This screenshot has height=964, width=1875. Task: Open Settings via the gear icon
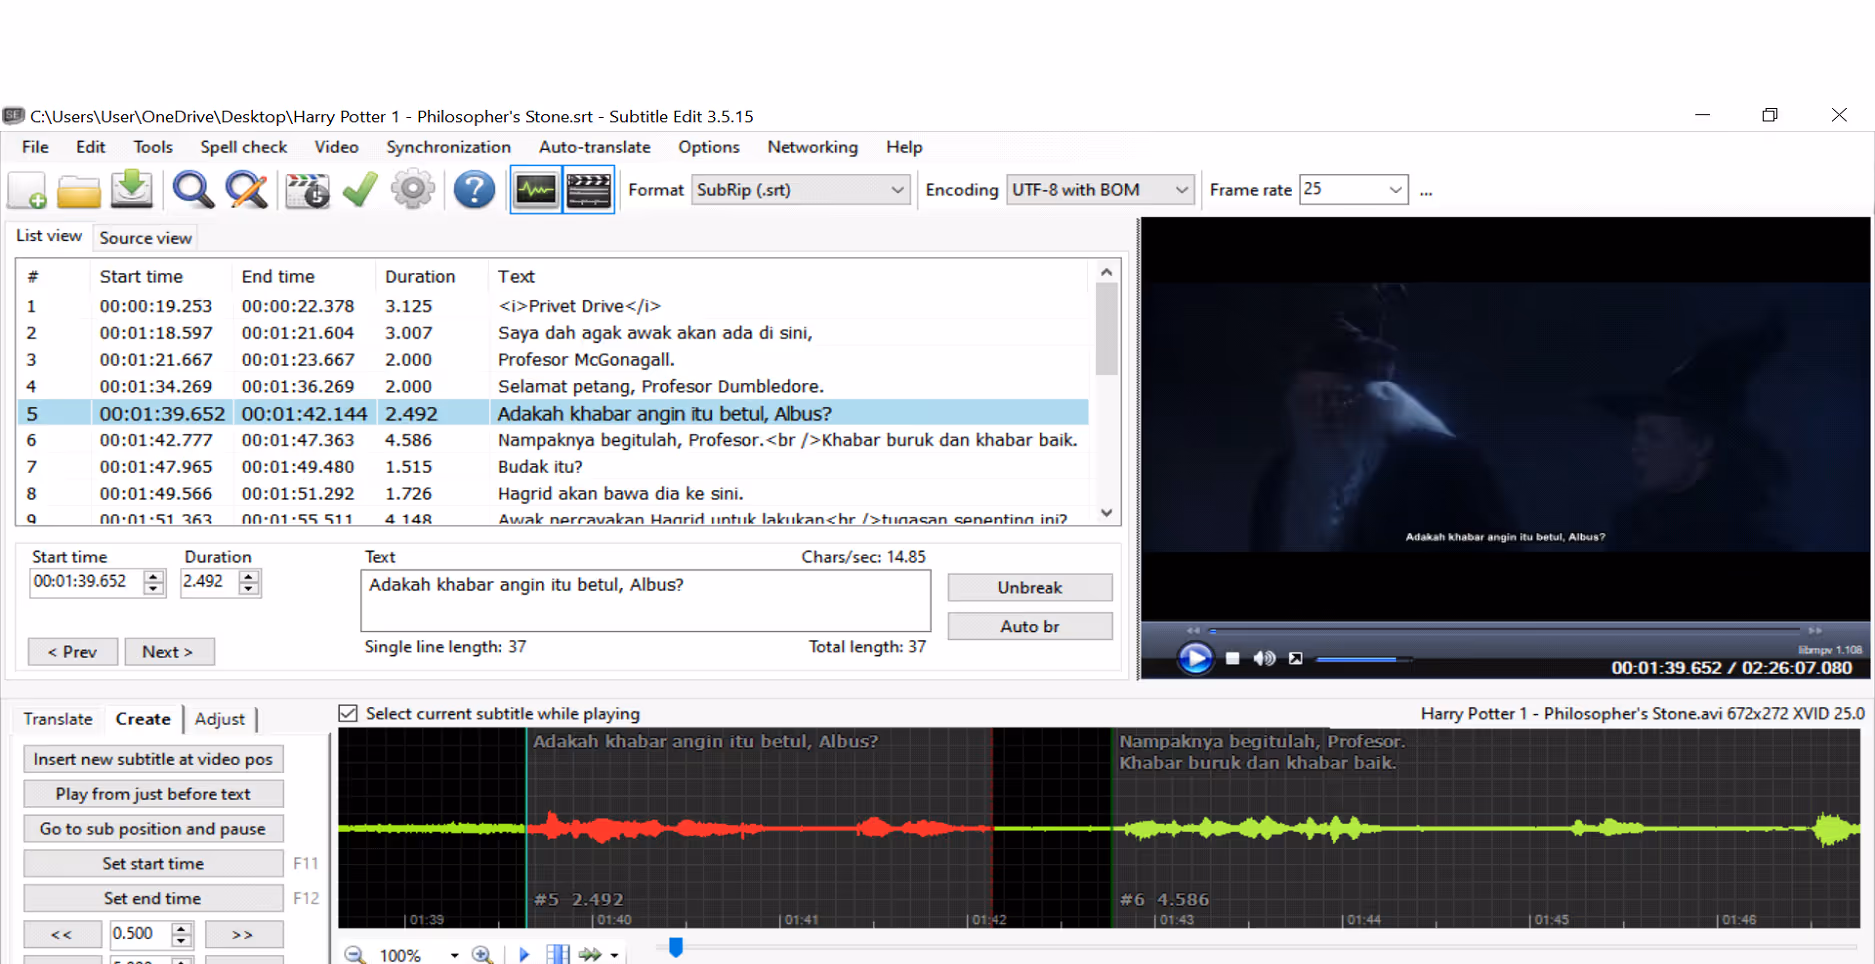click(413, 189)
